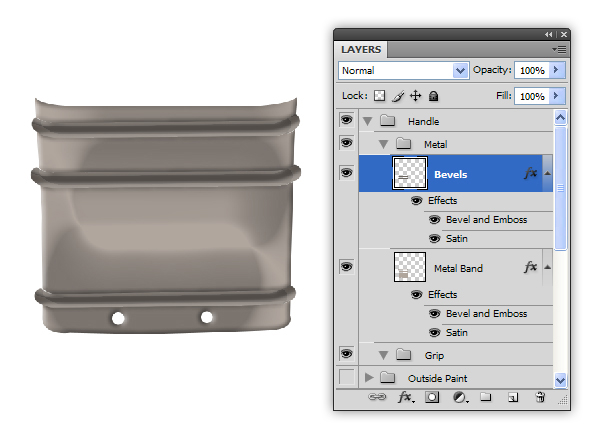Viewport: 600px width, 430px height.
Task: Add a layer mask
Action: tap(433, 397)
